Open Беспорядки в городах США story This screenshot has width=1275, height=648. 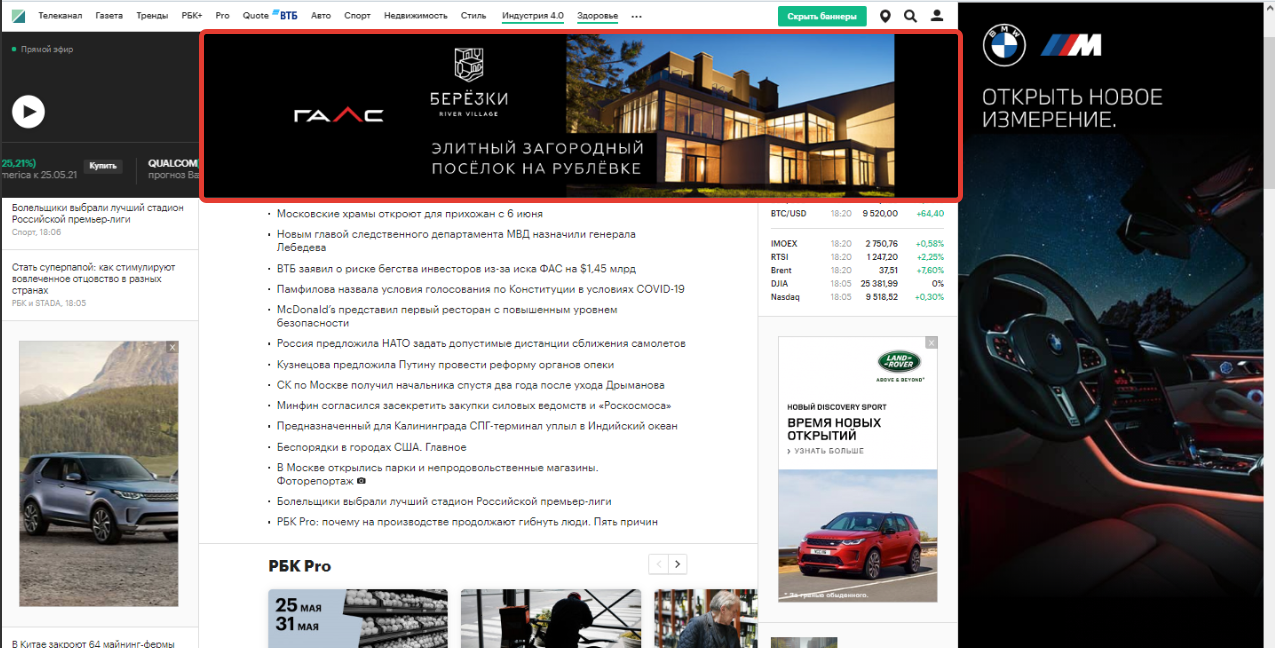point(371,447)
